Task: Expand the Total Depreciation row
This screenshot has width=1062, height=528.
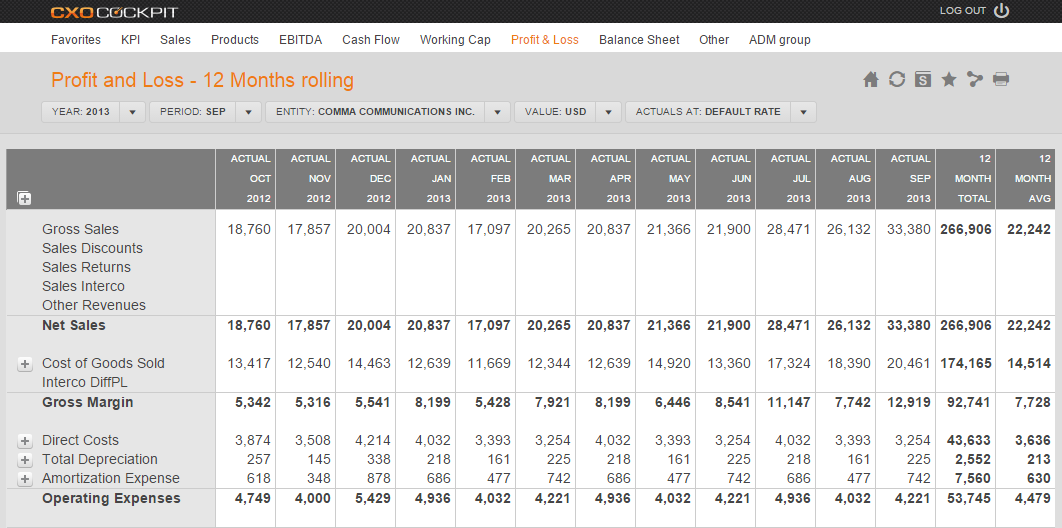Action: click(24, 460)
